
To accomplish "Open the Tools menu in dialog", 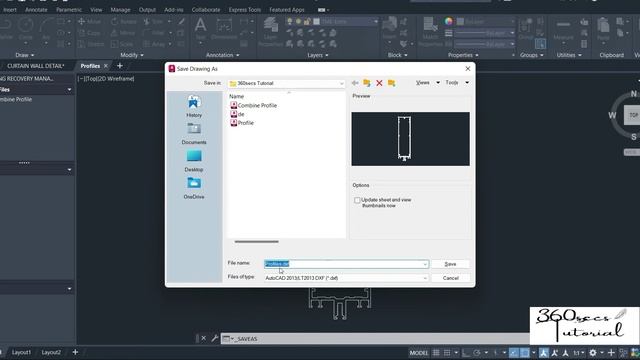I will (x=452, y=83).
